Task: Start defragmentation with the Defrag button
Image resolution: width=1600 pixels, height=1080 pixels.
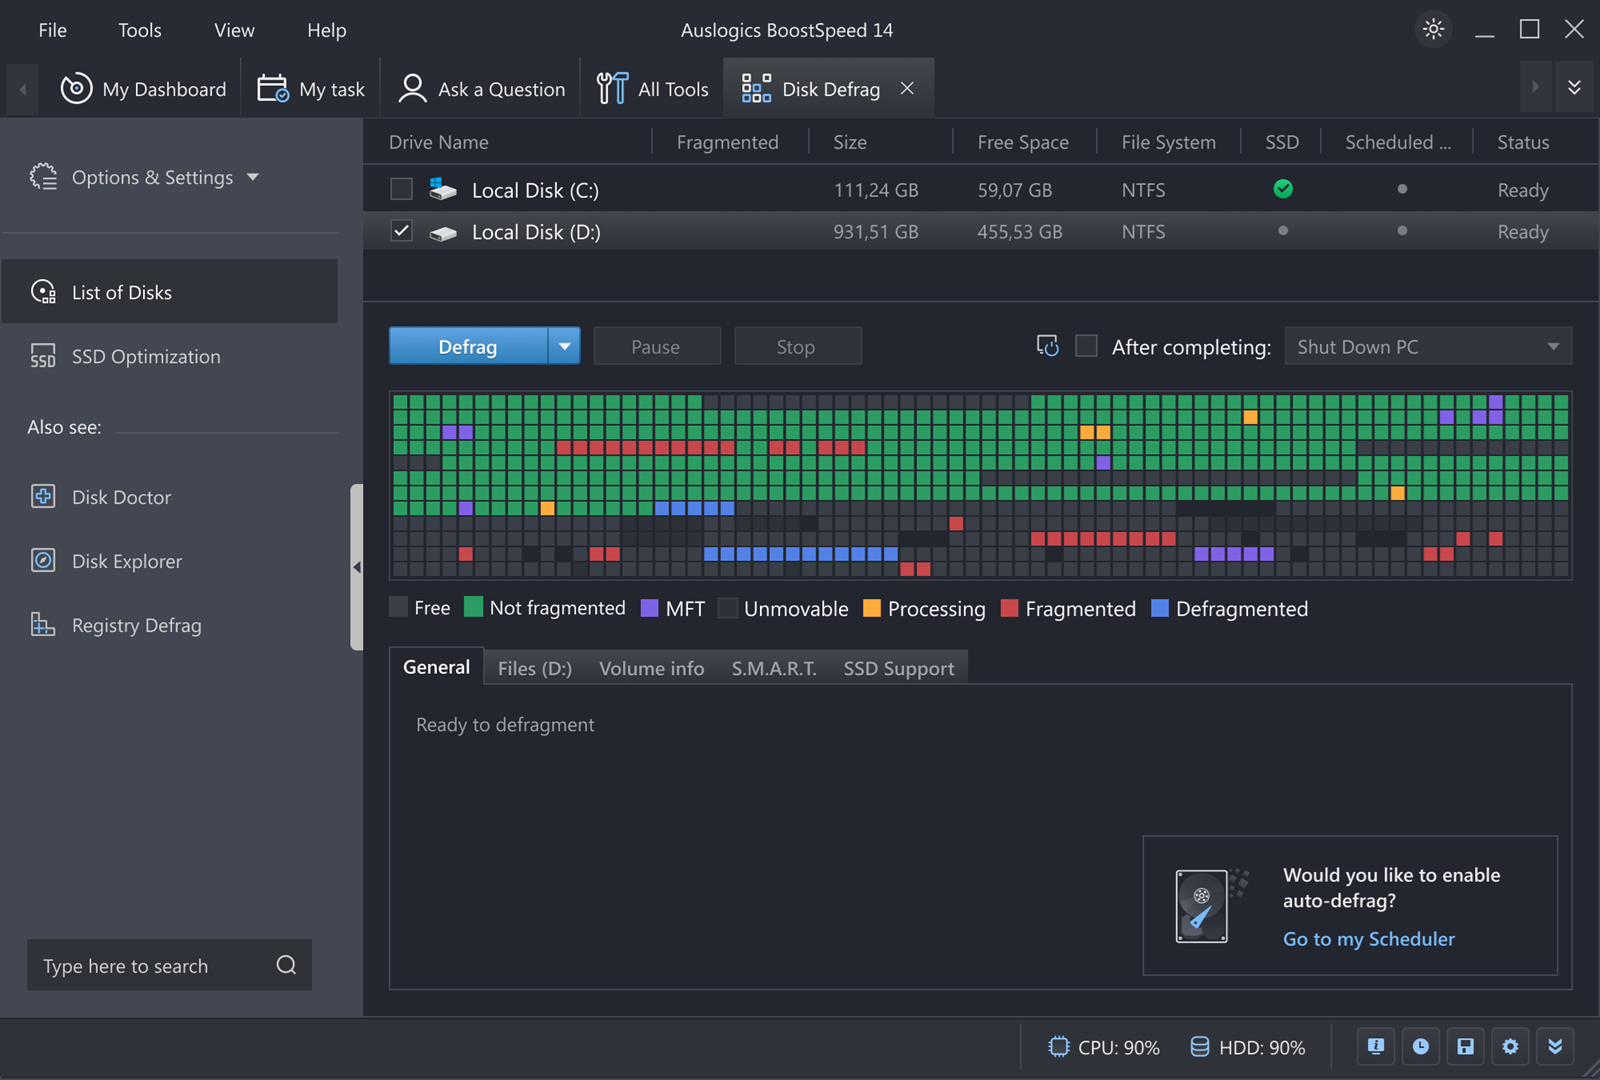Action: (469, 346)
